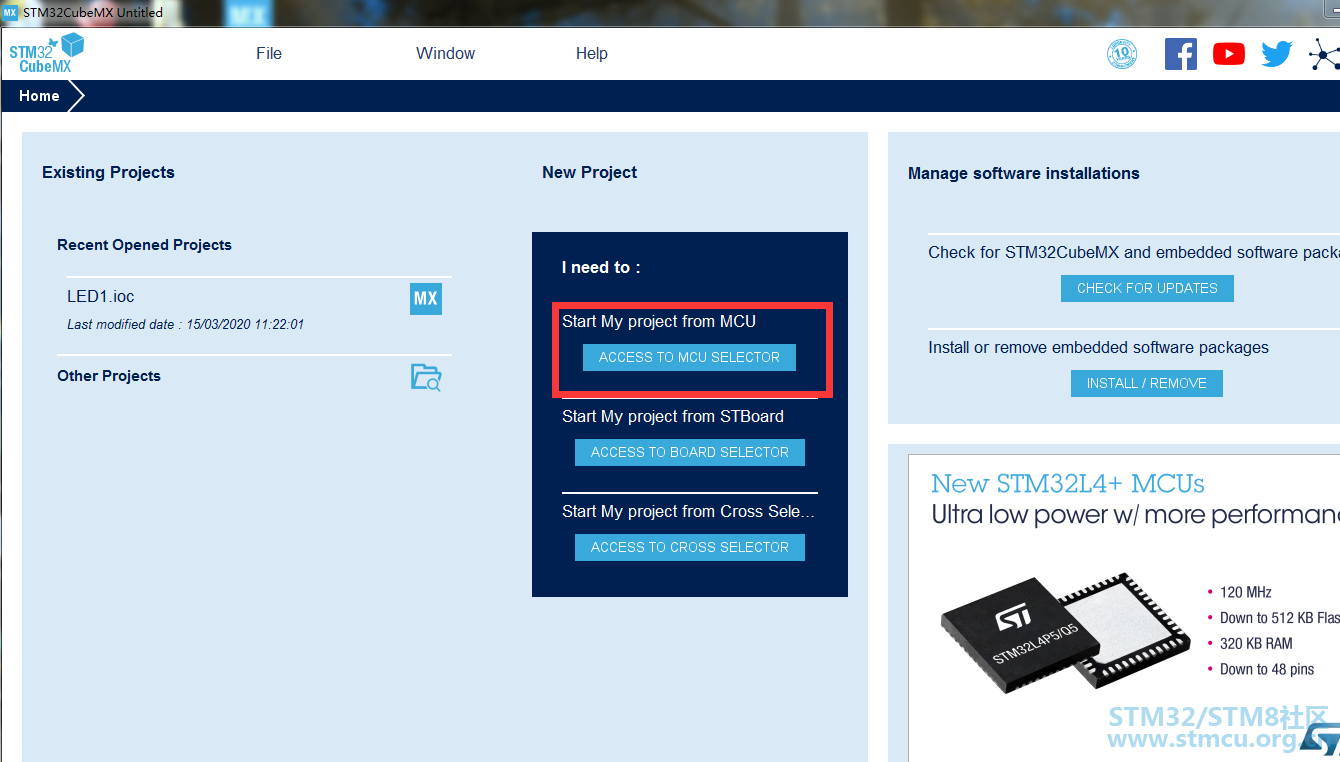Click the 'Down to 48 pins' banner bullet
The height and width of the screenshot is (762, 1340).
tap(1267, 669)
